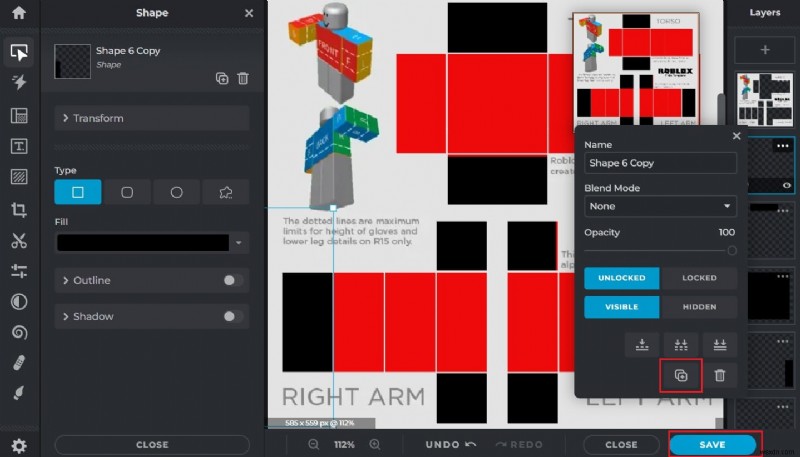This screenshot has height=457, width=800.
Task: Close the Shape panel with X
Action: click(x=249, y=13)
